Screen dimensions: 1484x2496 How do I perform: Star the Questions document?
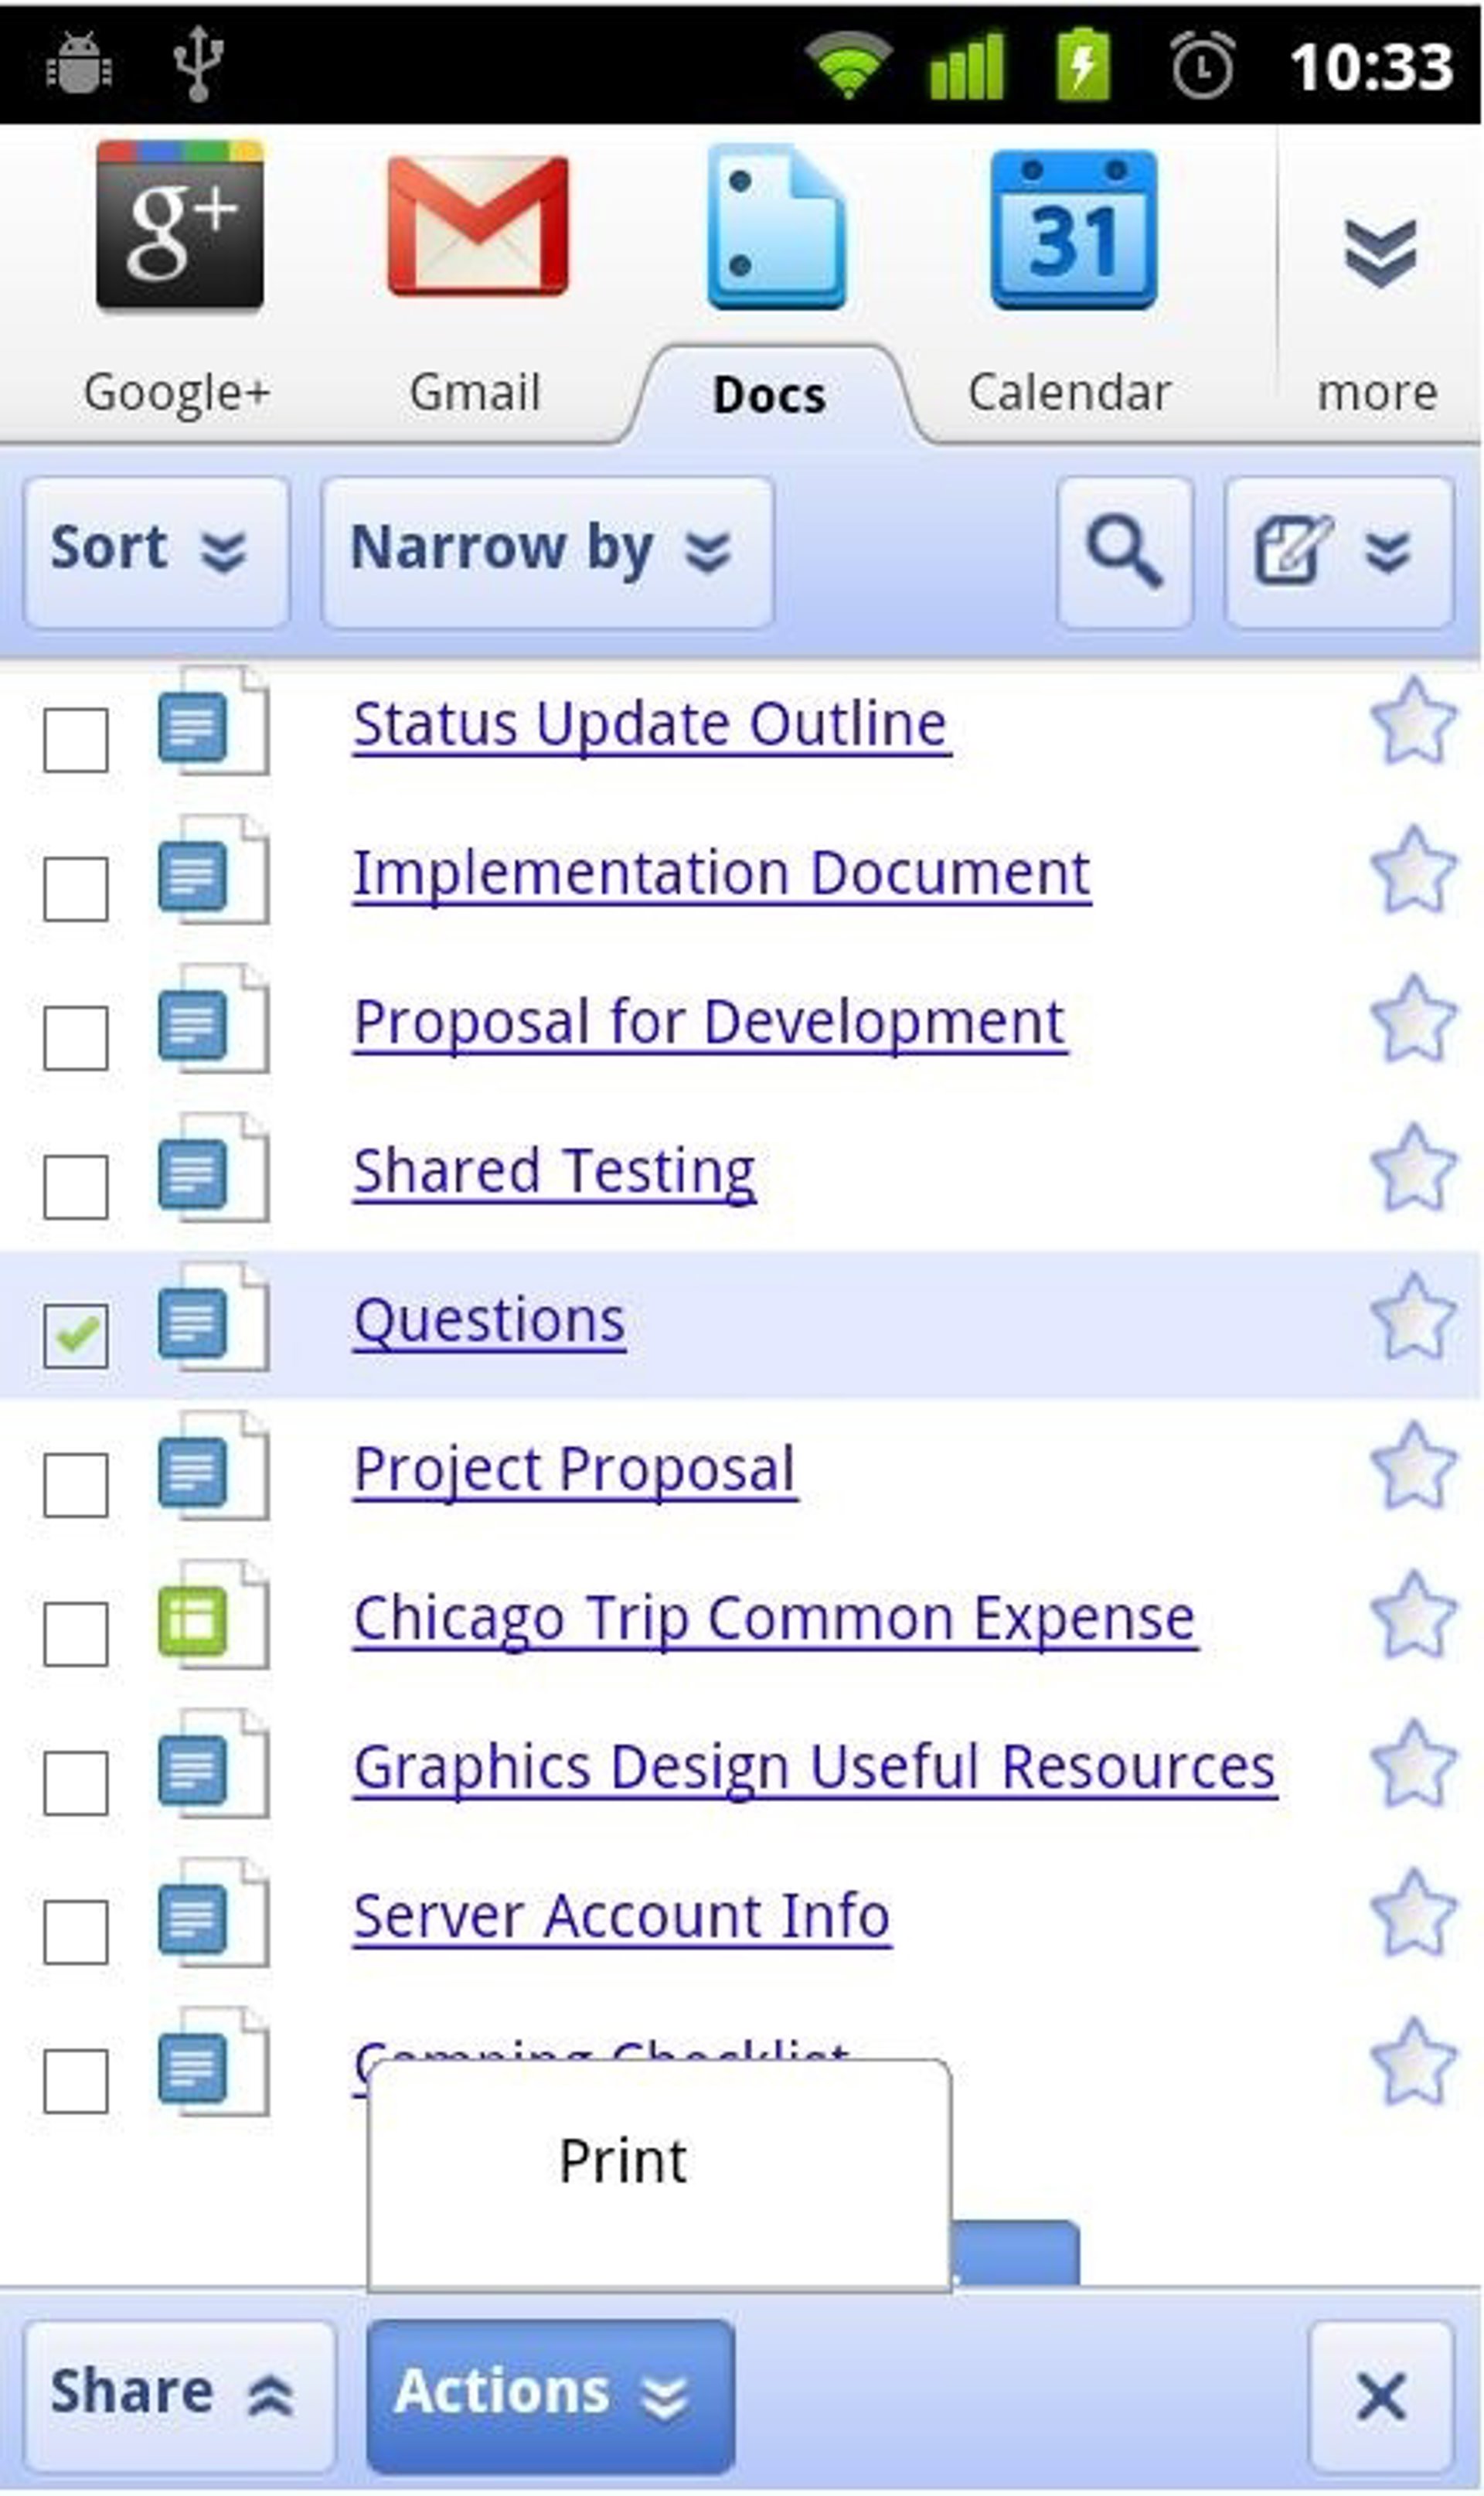coord(1412,1318)
